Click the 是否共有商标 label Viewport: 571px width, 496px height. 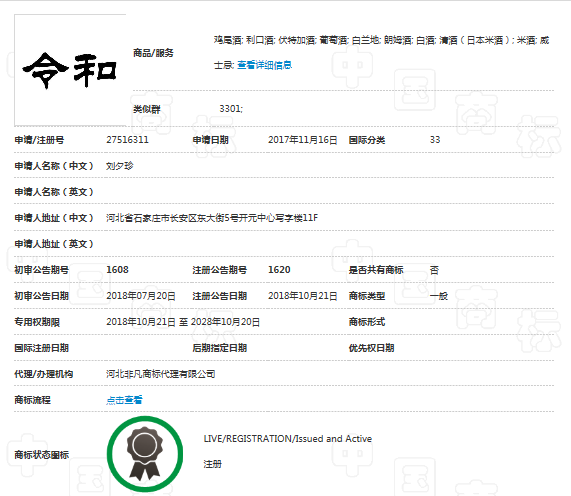click(376, 270)
